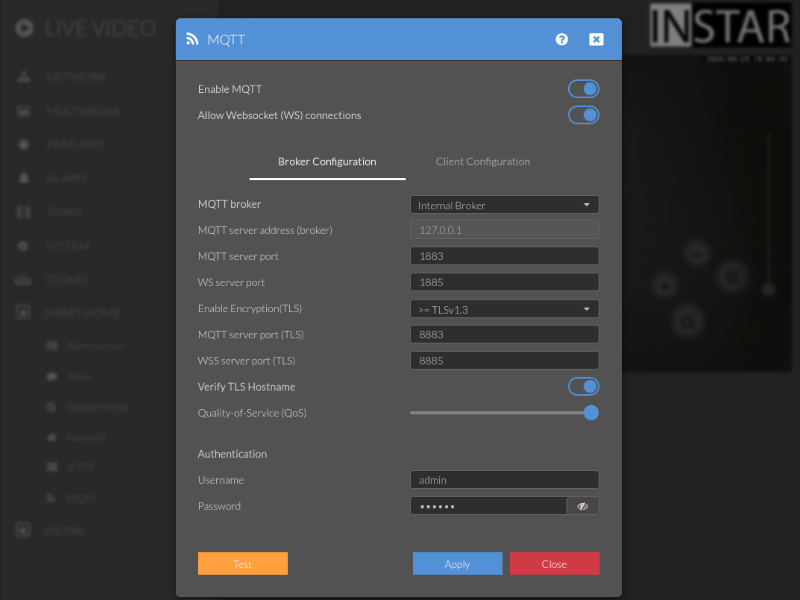Click the blue Apply button
This screenshot has height=600, width=800.
point(457,564)
